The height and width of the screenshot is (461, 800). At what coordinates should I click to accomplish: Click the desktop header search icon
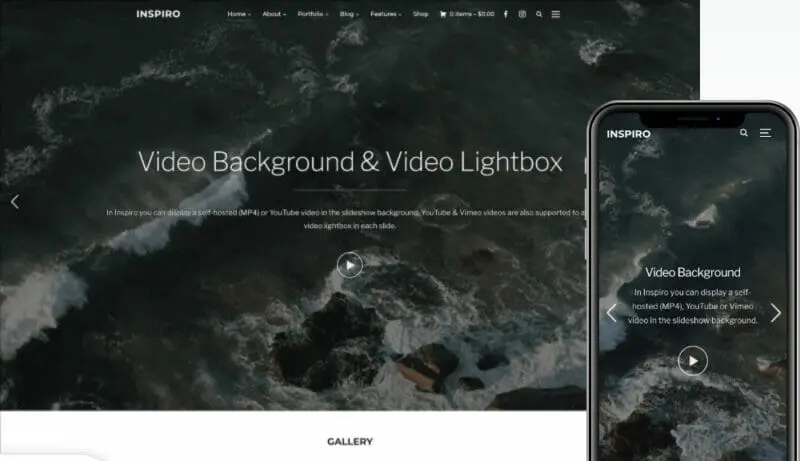pyautogui.click(x=539, y=14)
